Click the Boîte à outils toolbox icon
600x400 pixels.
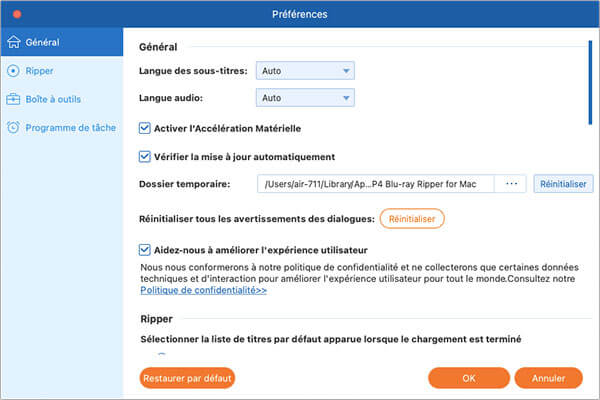point(13,99)
